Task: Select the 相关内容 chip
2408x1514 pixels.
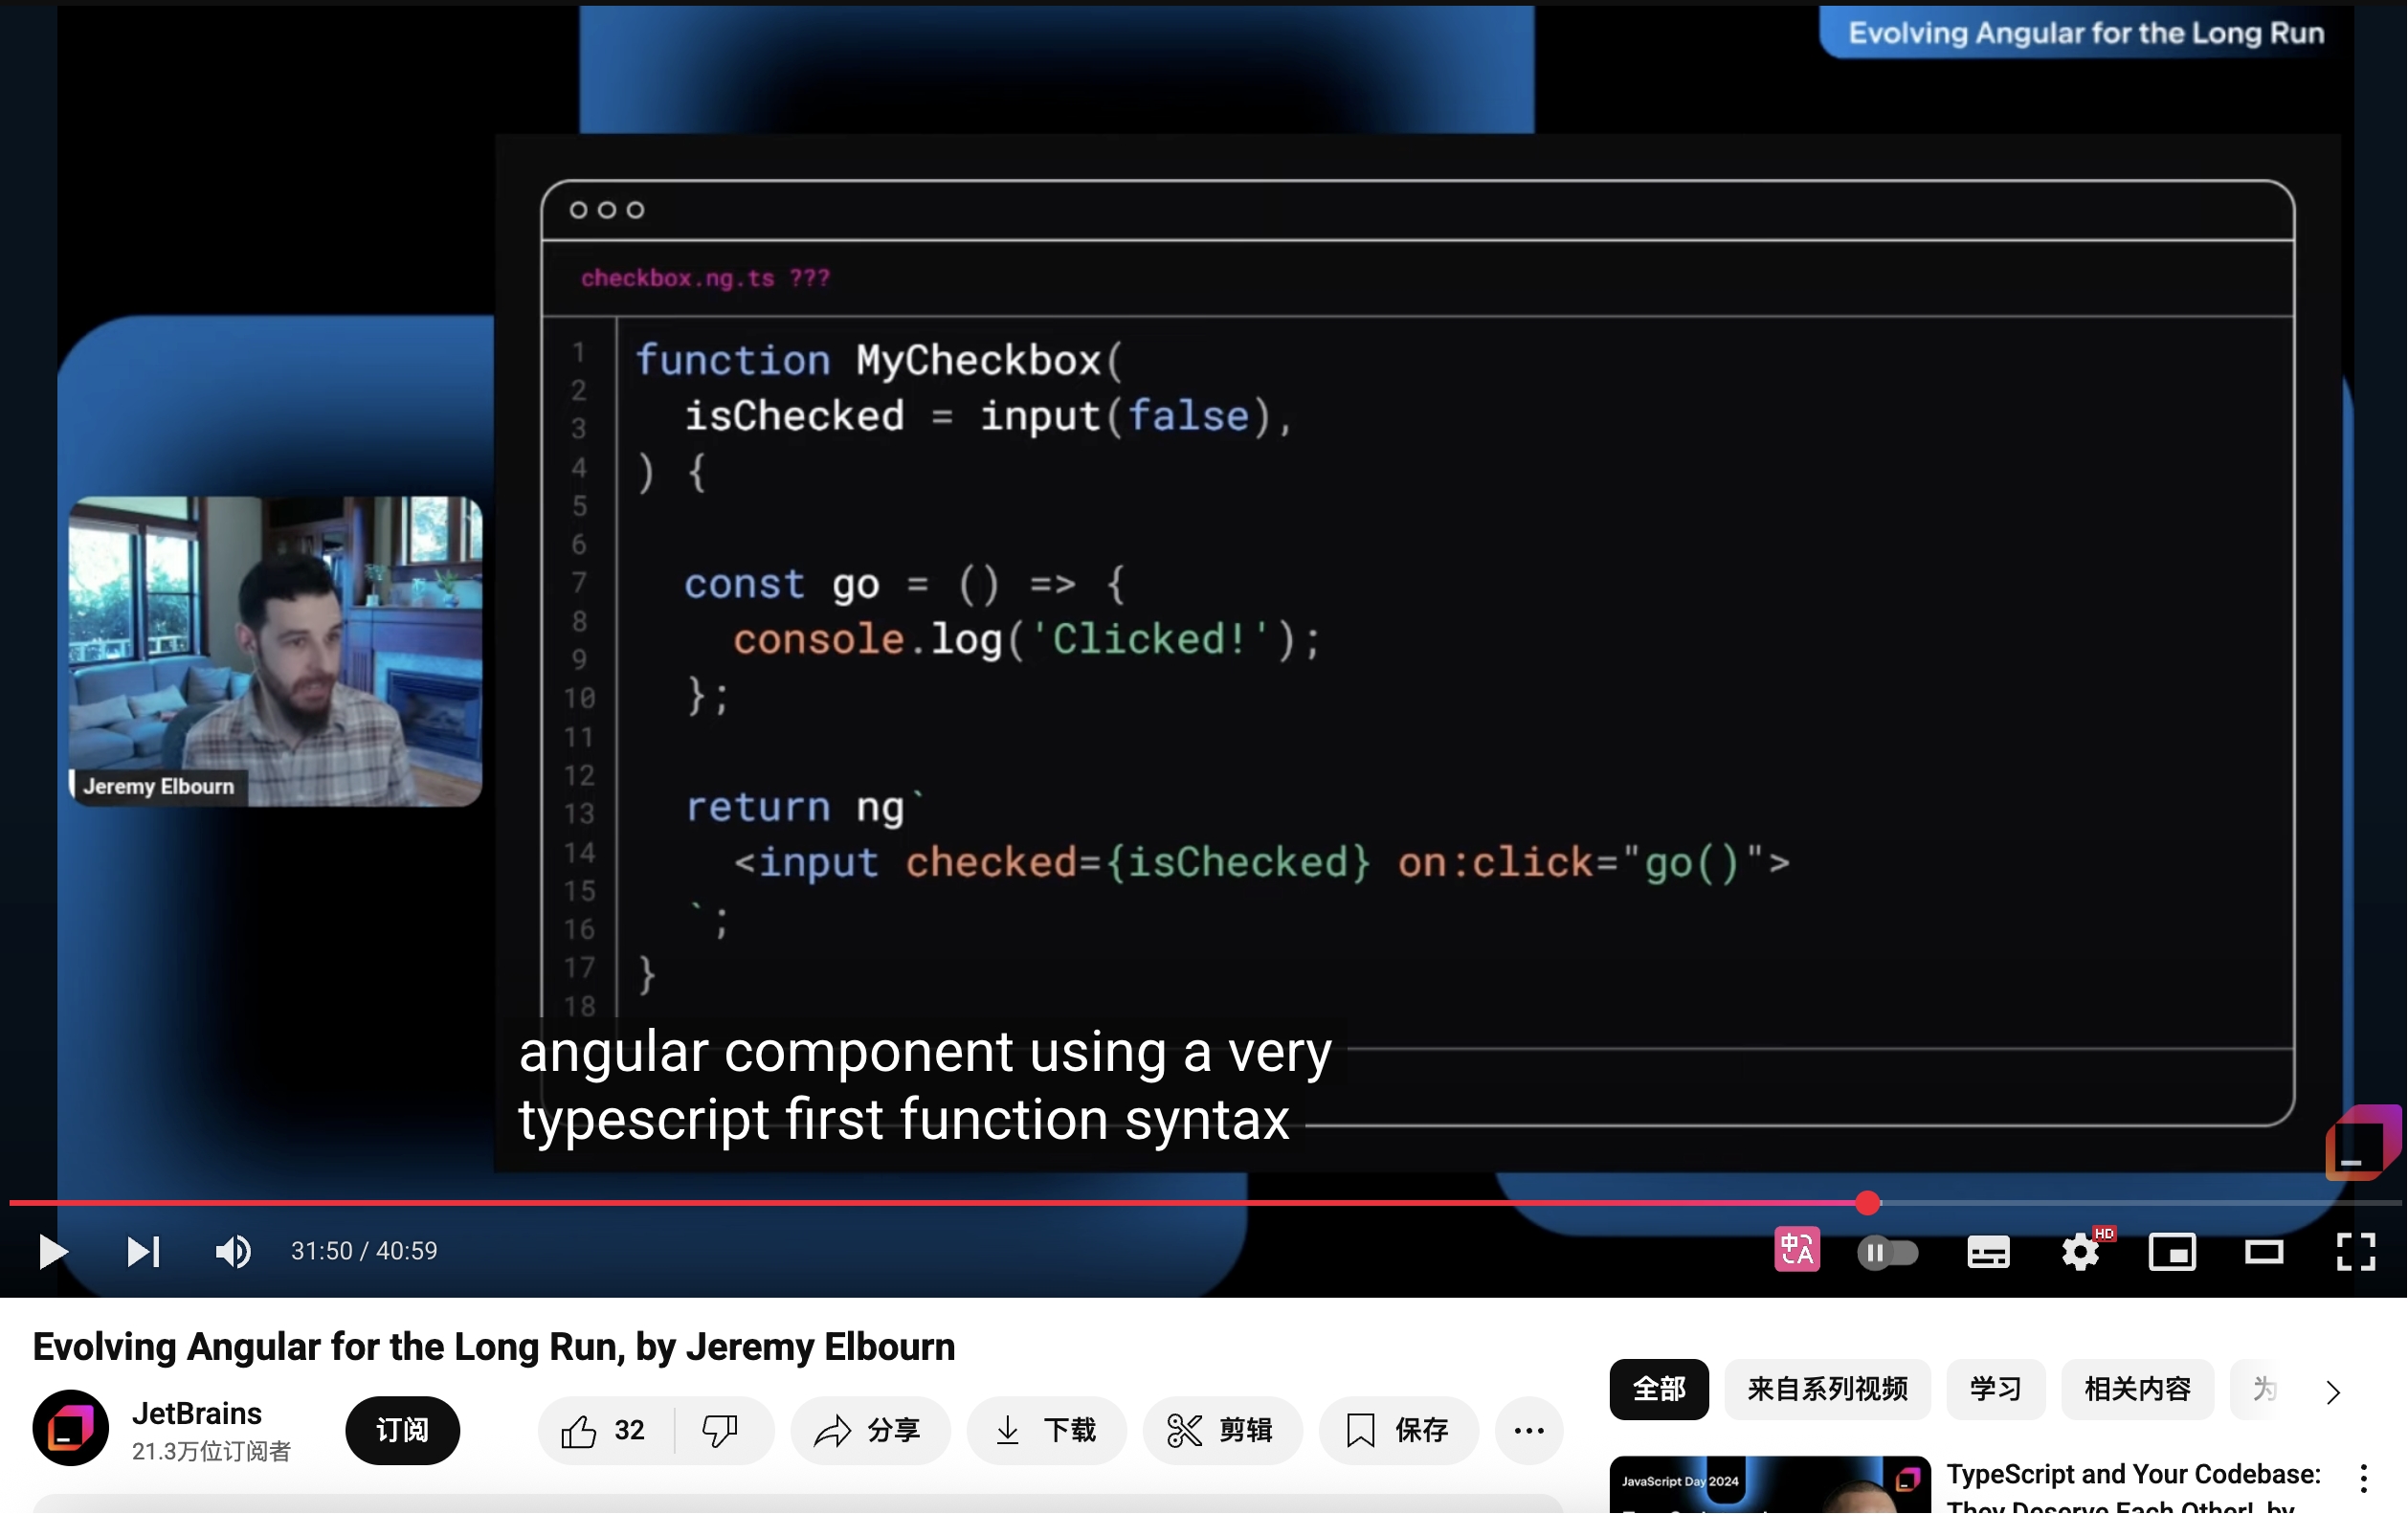Action: pos(2137,1389)
